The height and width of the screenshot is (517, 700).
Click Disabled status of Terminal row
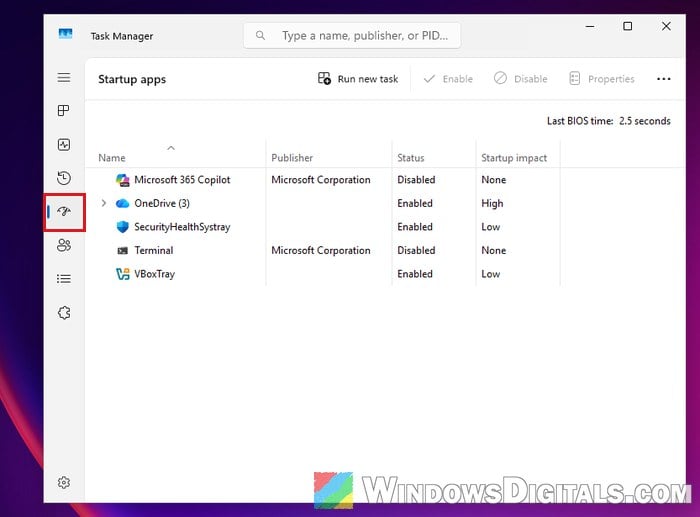pos(416,250)
